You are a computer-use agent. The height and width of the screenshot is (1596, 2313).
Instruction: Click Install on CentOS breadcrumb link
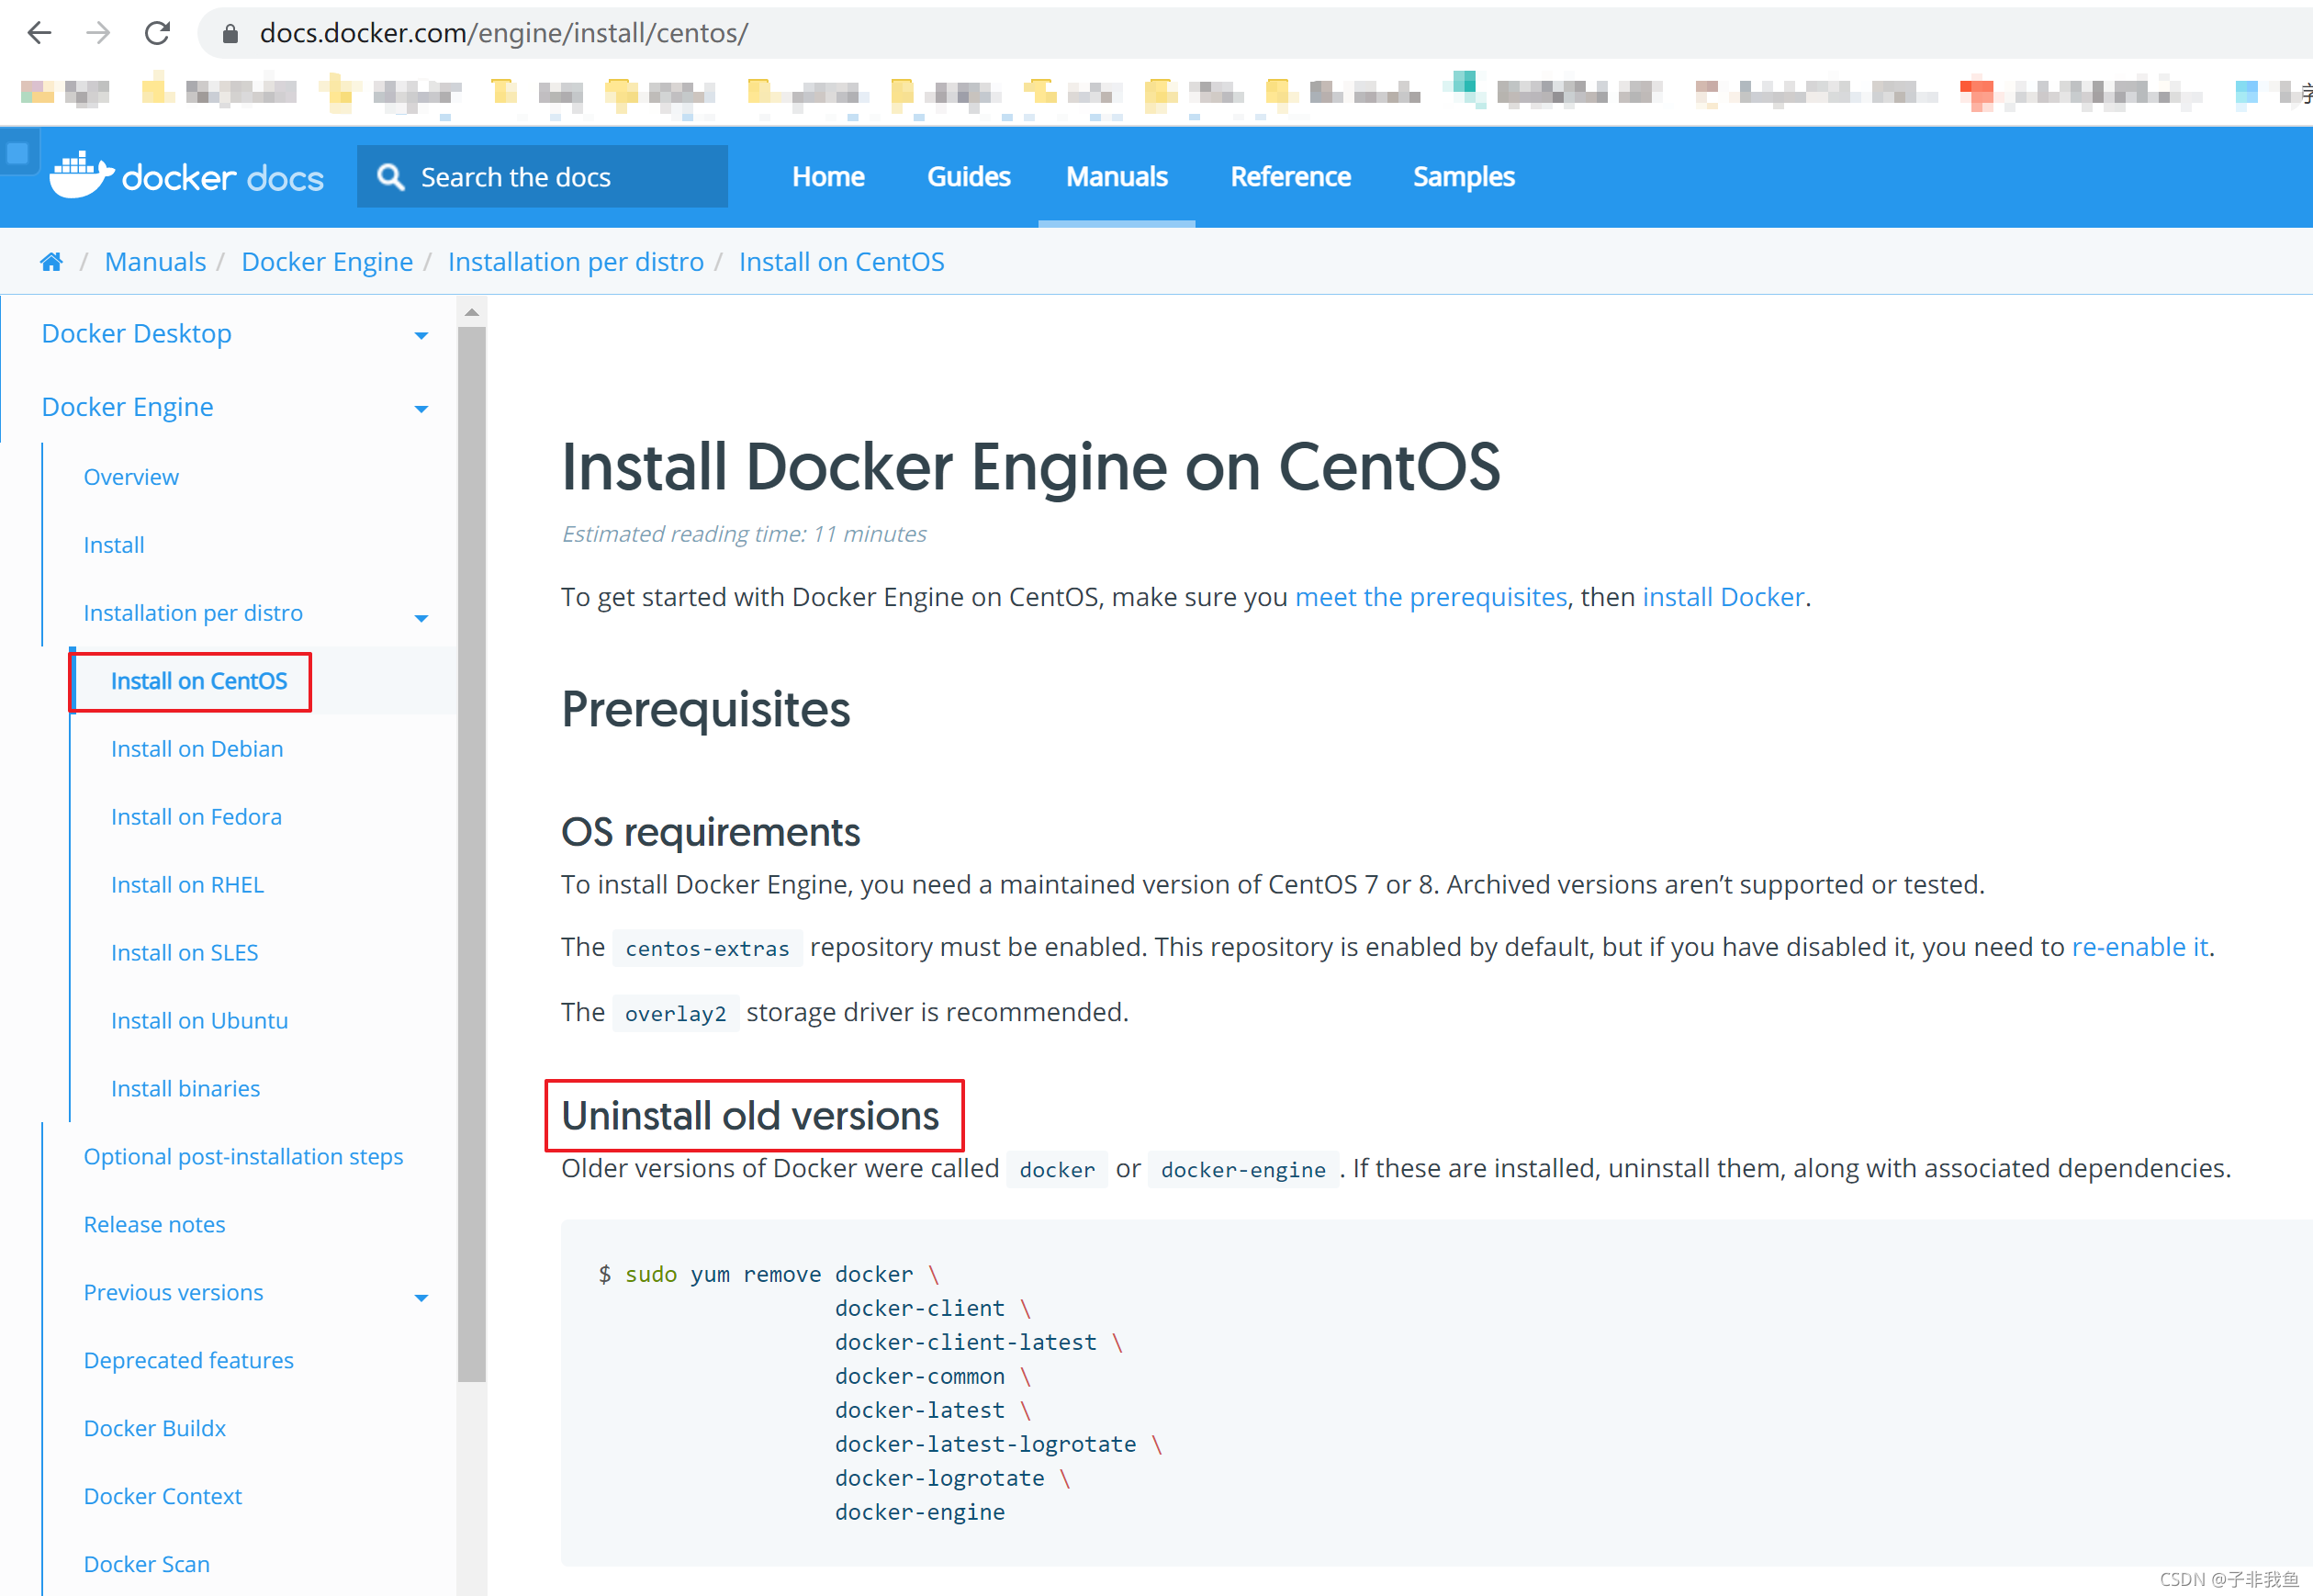pos(841,262)
